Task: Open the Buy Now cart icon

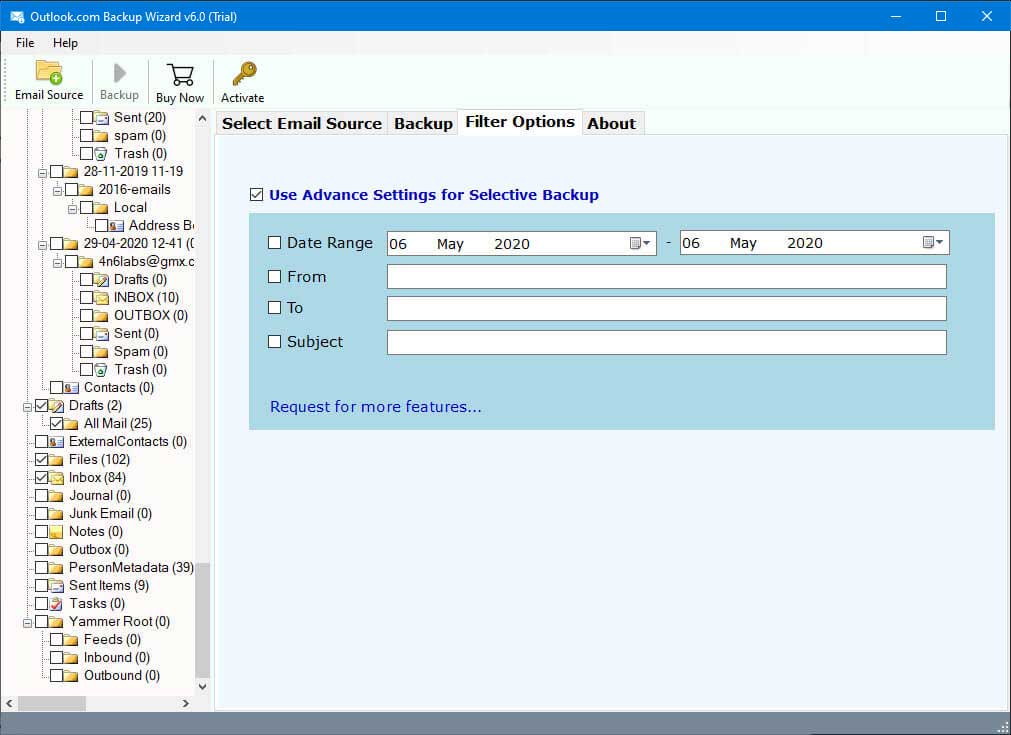Action: (x=180, y=74)
